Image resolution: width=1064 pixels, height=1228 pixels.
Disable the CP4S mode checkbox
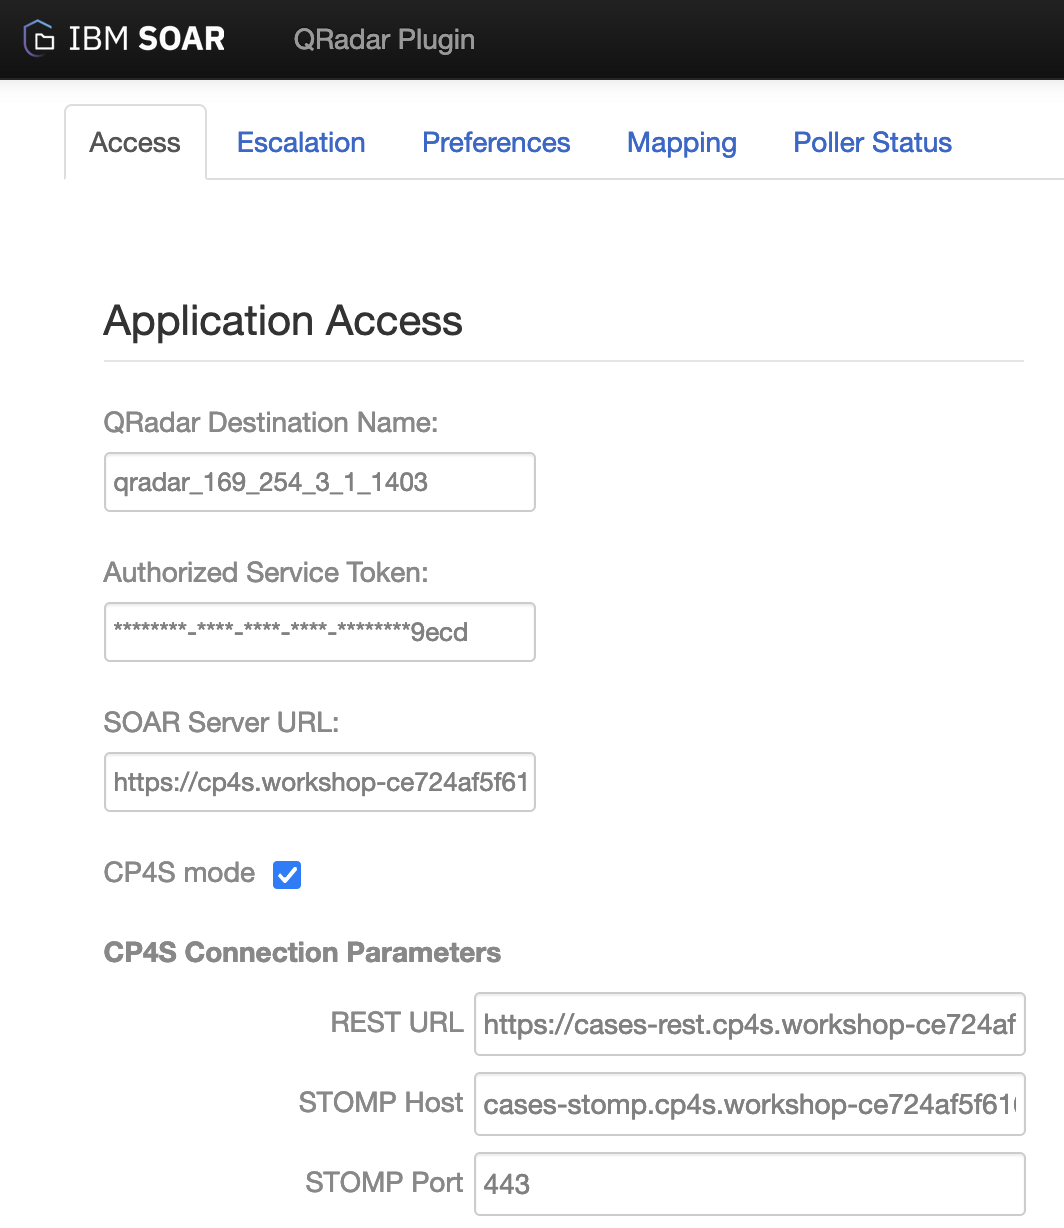tap(287, 874)
